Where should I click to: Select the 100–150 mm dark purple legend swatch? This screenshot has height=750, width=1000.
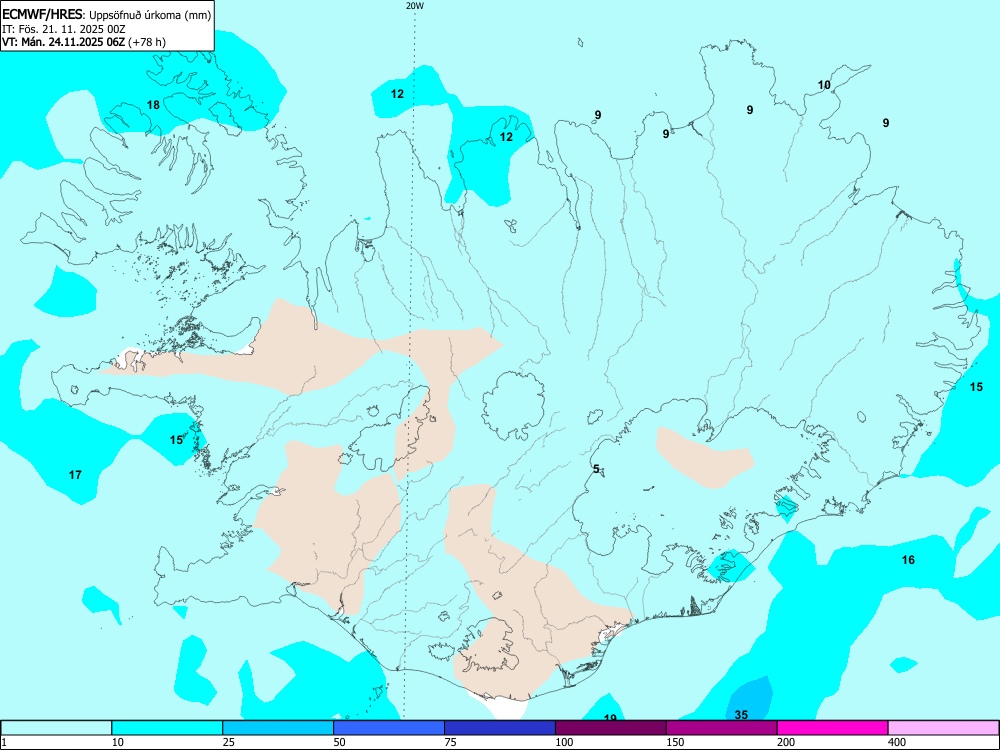(611, 728)
